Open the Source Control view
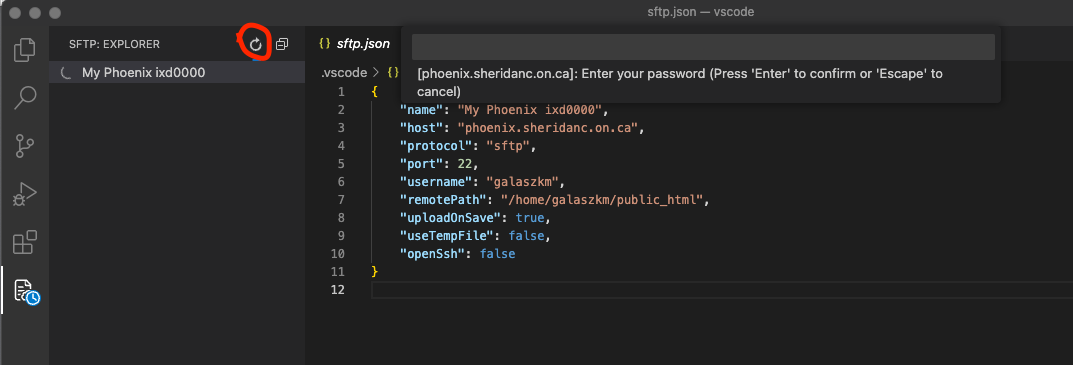Viewport: 1073px width, 365px height. tap(25, 147)
